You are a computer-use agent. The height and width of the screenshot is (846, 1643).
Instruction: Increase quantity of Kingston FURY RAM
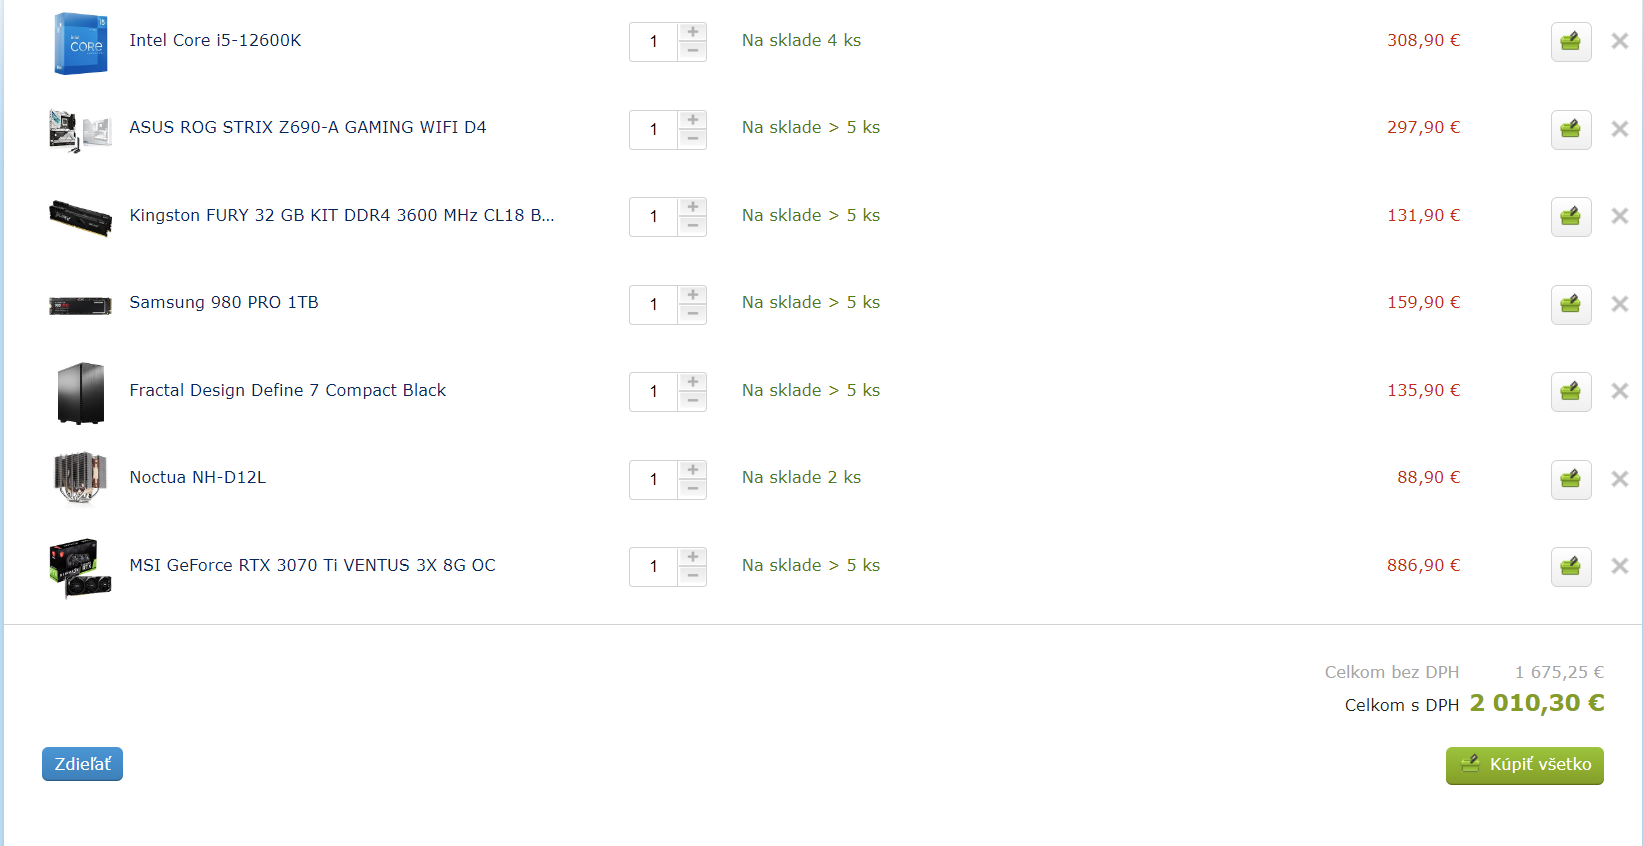coord(693,207)
